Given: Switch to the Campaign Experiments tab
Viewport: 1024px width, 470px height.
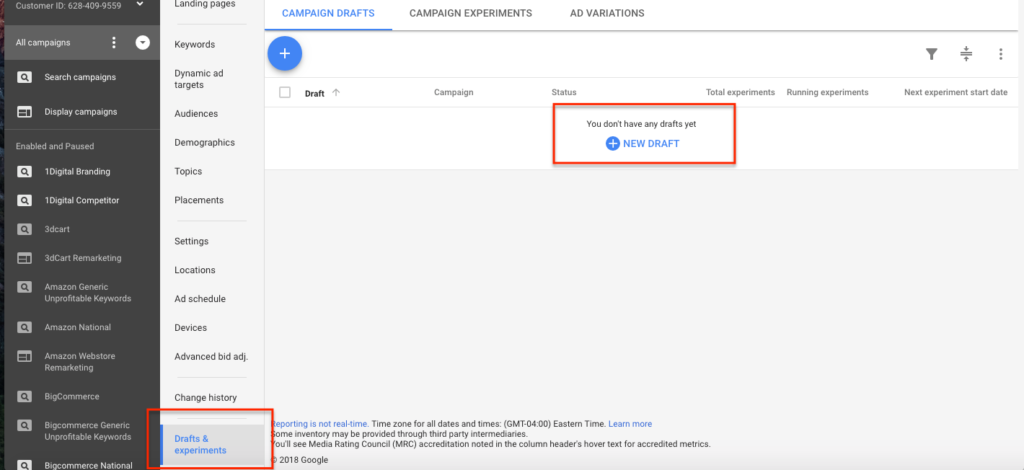Looking at the screenshot, I should 470,13.
